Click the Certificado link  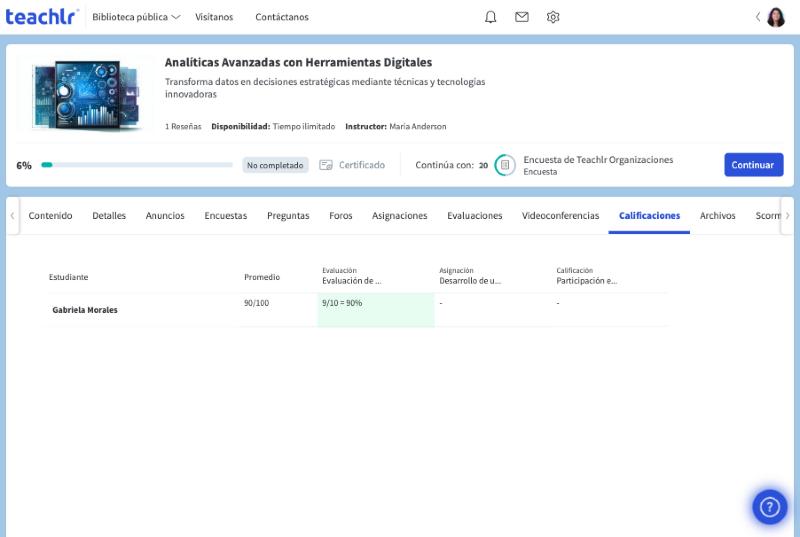tap(362, 165)
